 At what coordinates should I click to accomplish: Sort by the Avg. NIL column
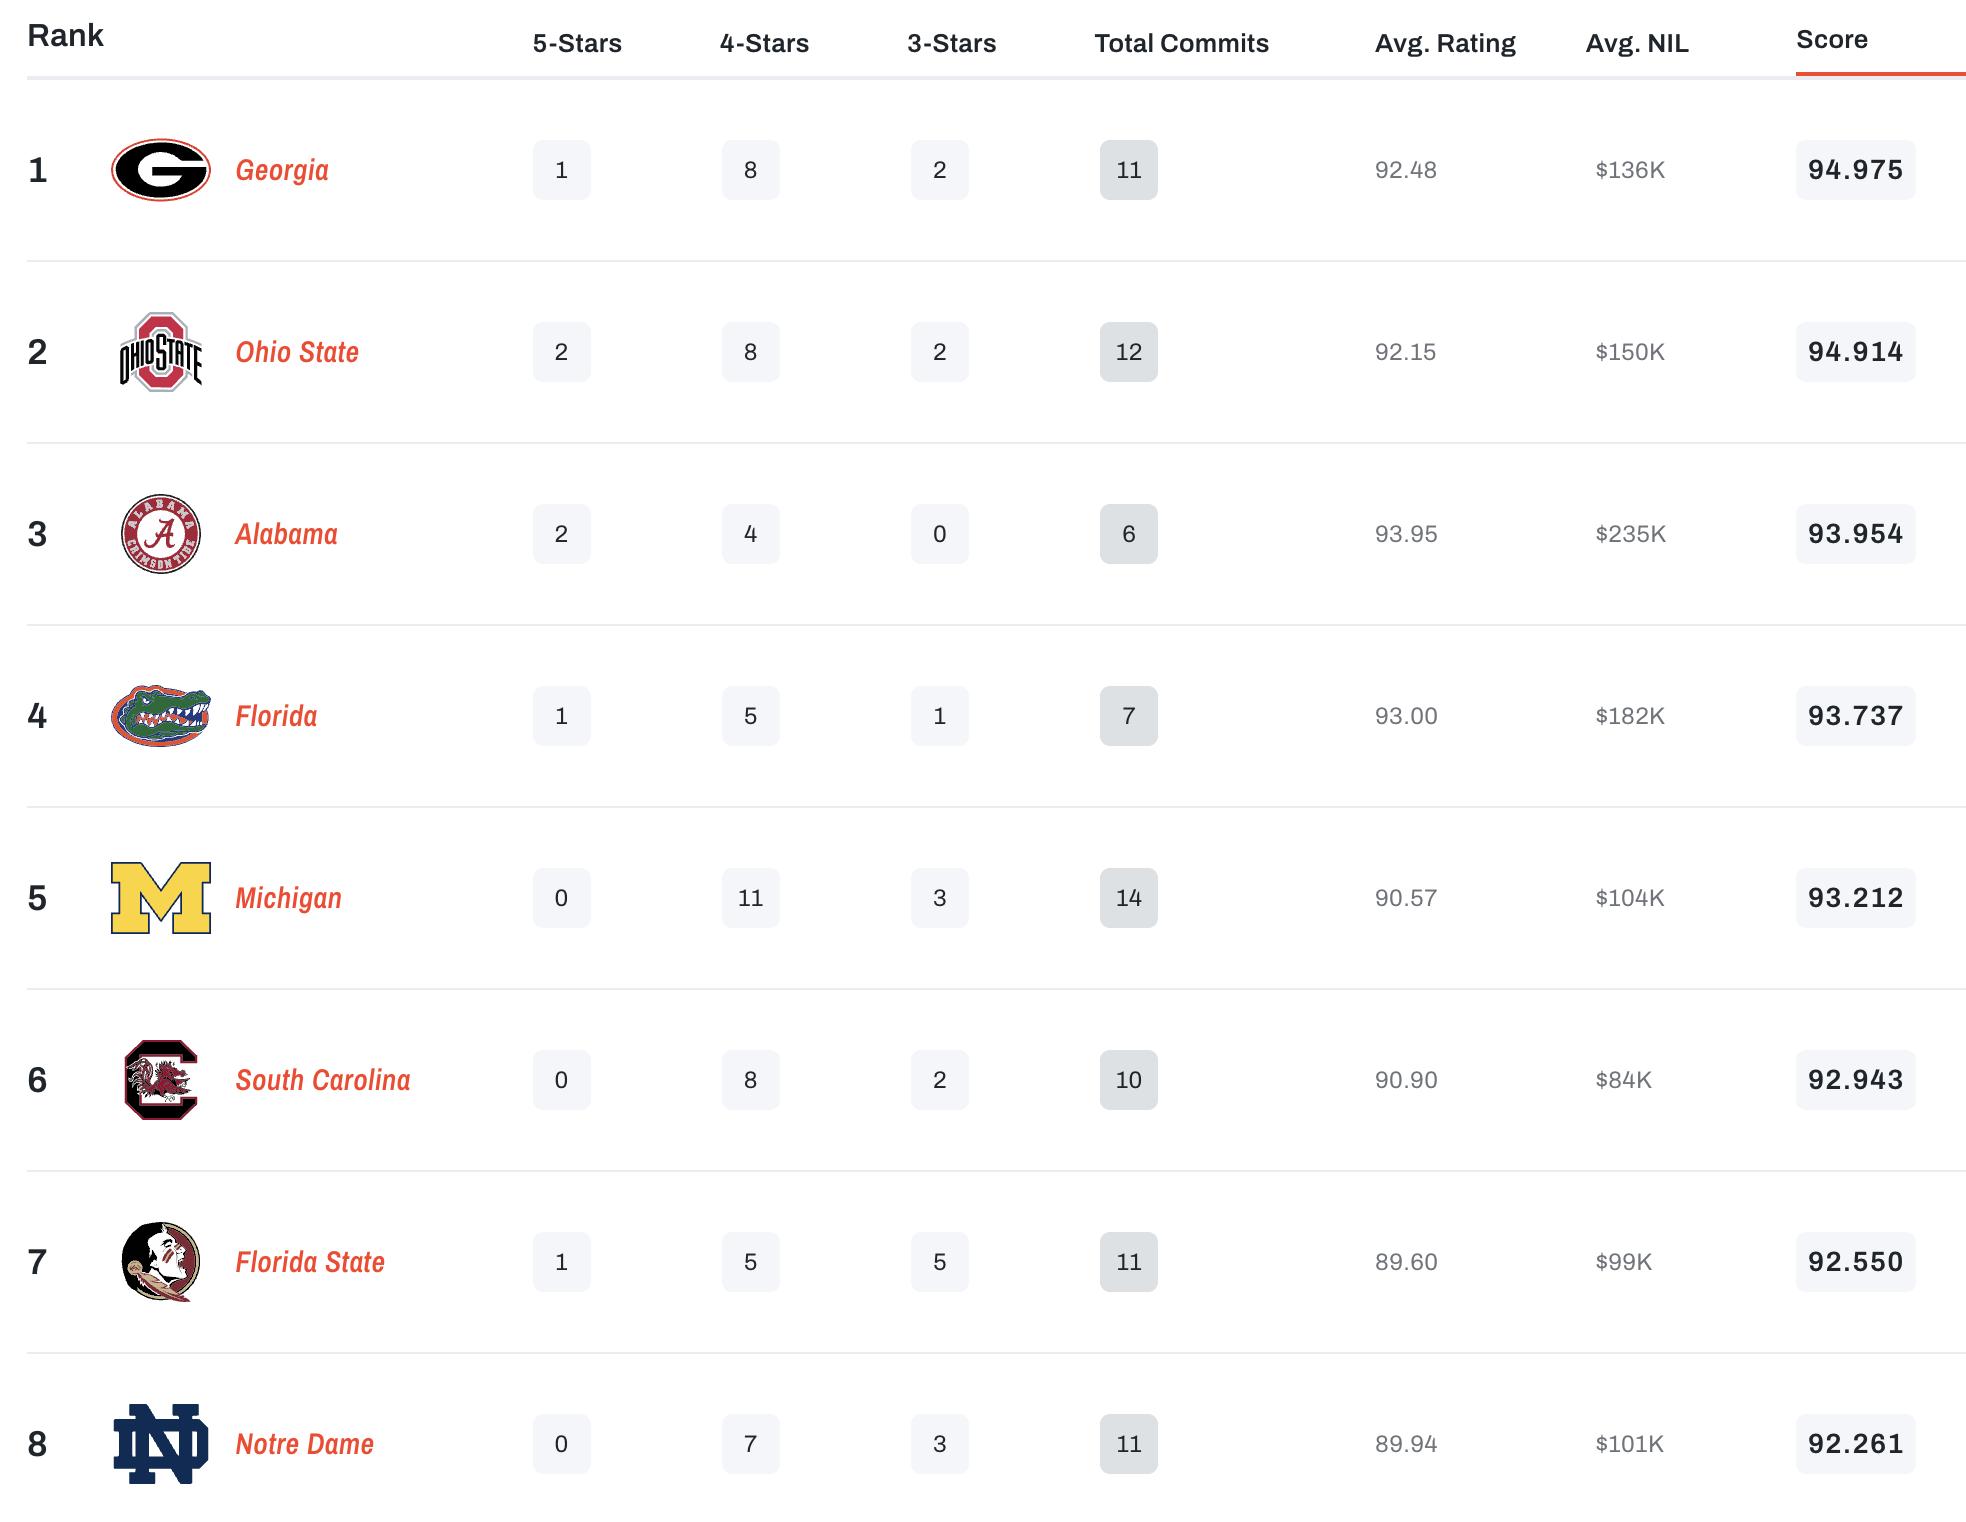click(x=1637, y=44)
